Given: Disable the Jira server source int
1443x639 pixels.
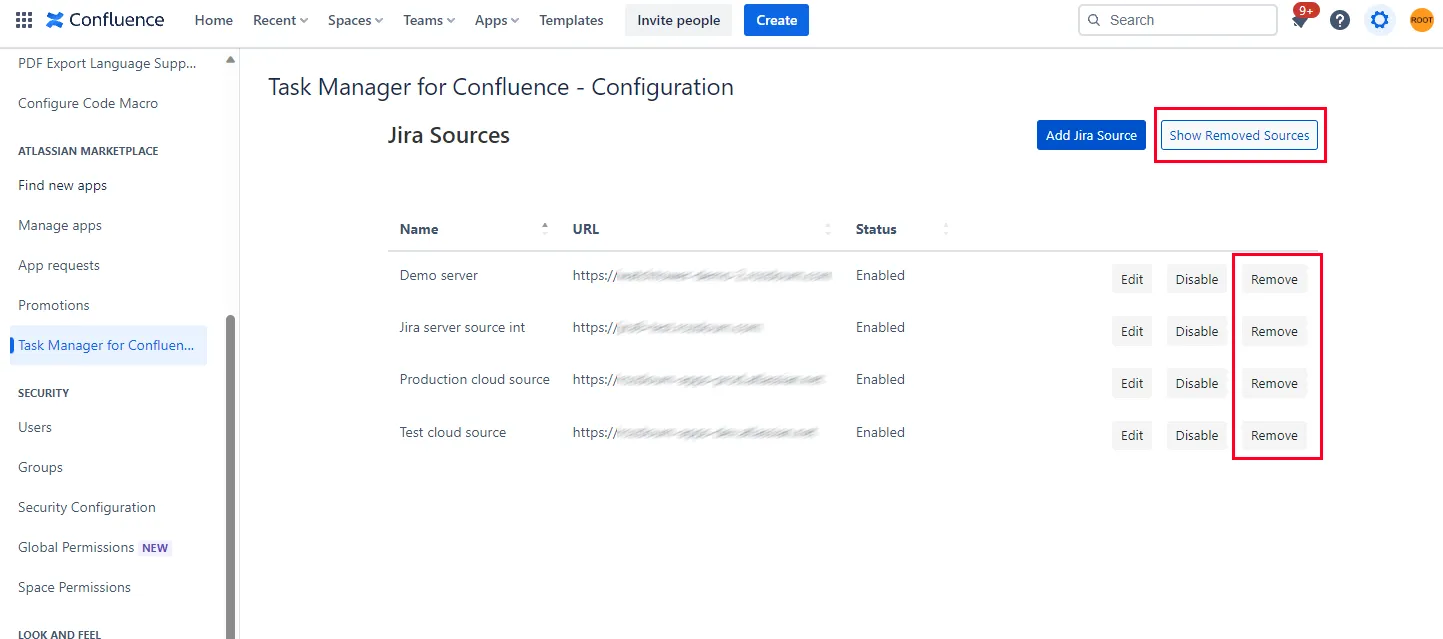Looking at the screenshot, I should 1197,331.
